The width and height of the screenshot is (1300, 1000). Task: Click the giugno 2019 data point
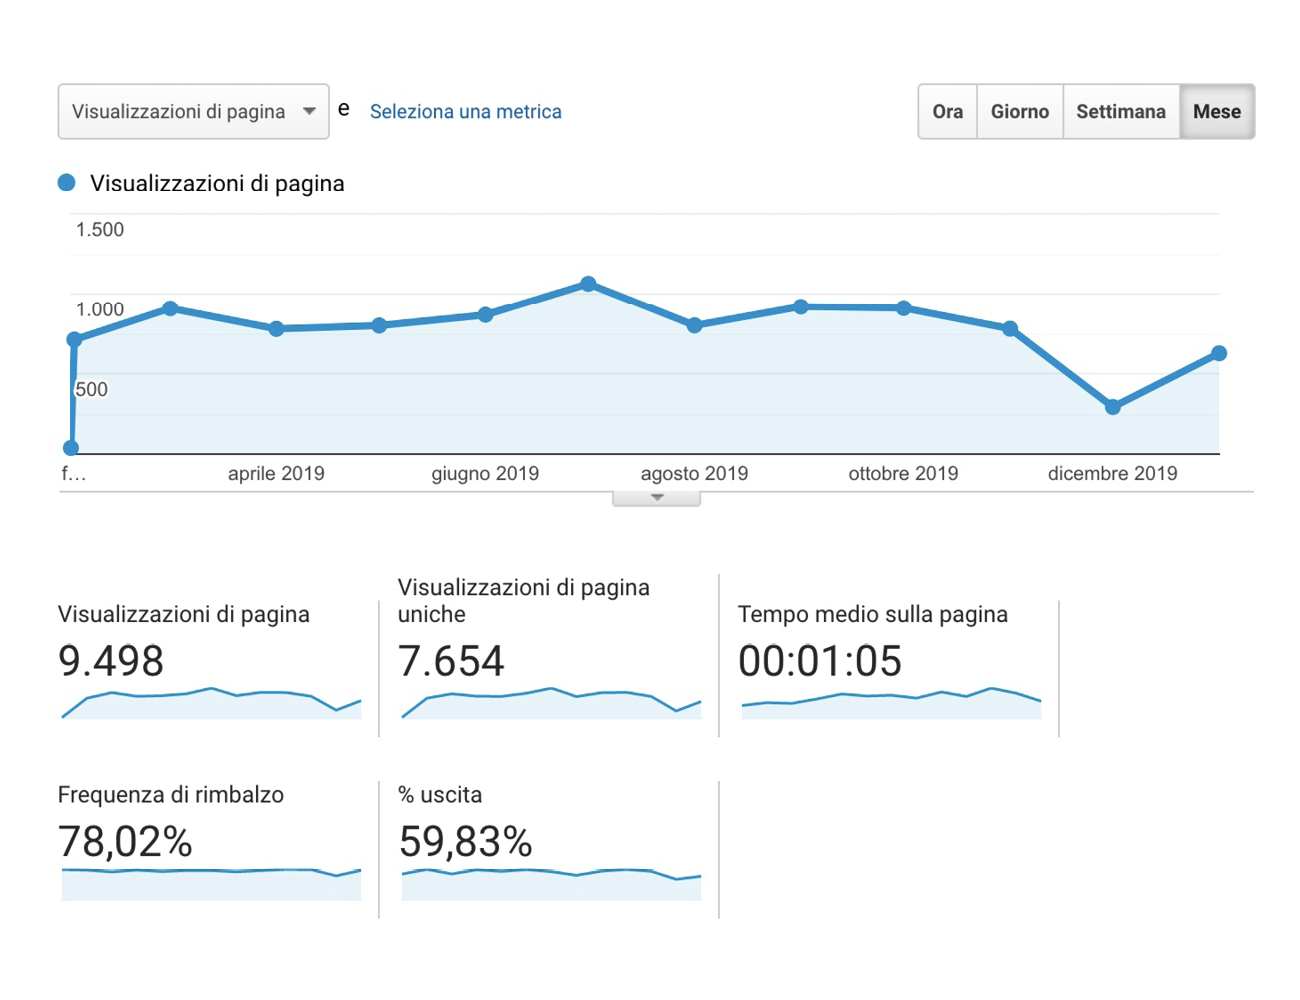pos(485,315)
